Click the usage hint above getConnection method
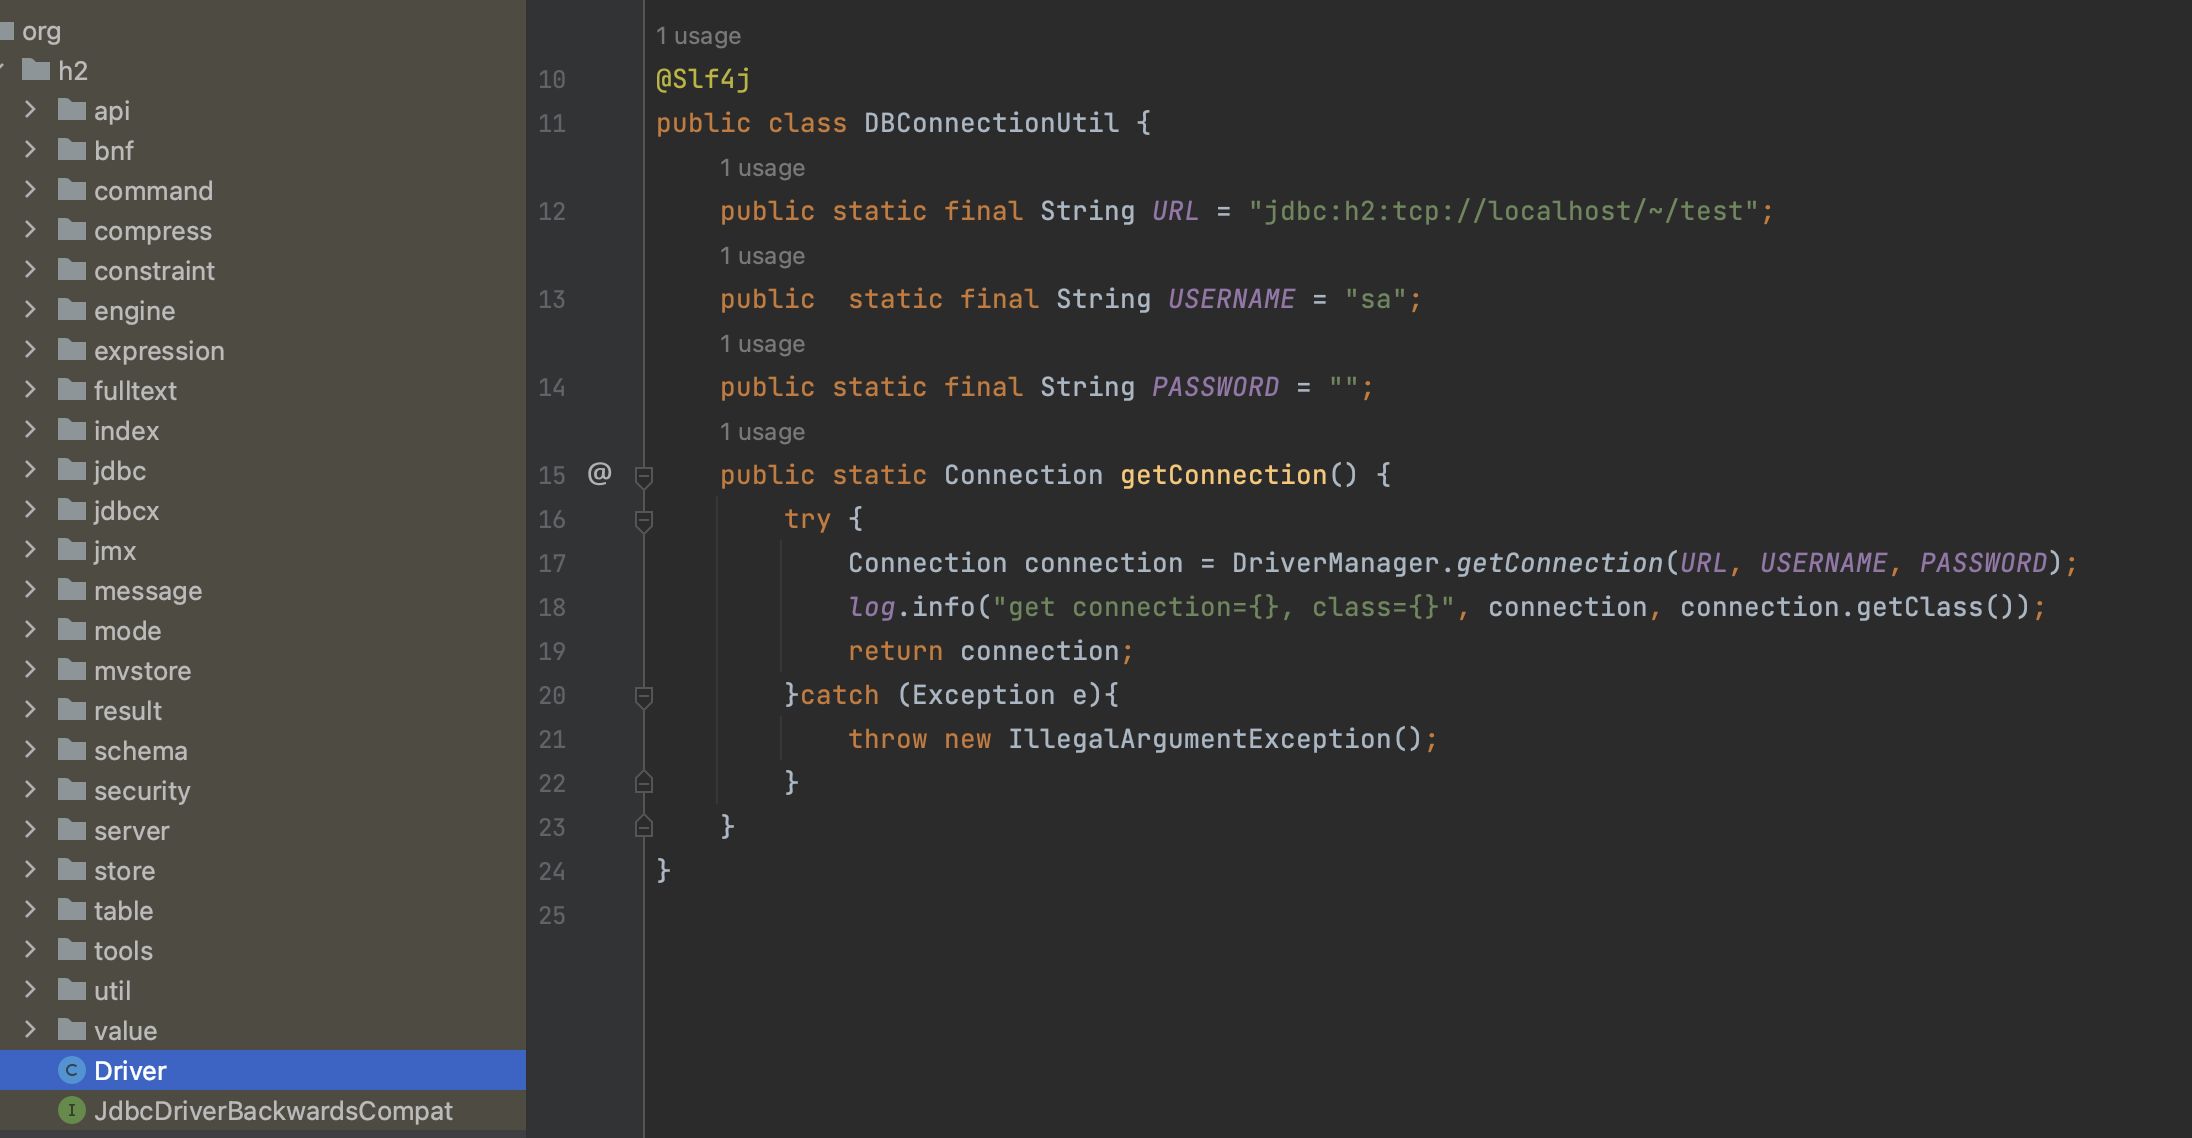2192x1138 pixels. (762, 432)
